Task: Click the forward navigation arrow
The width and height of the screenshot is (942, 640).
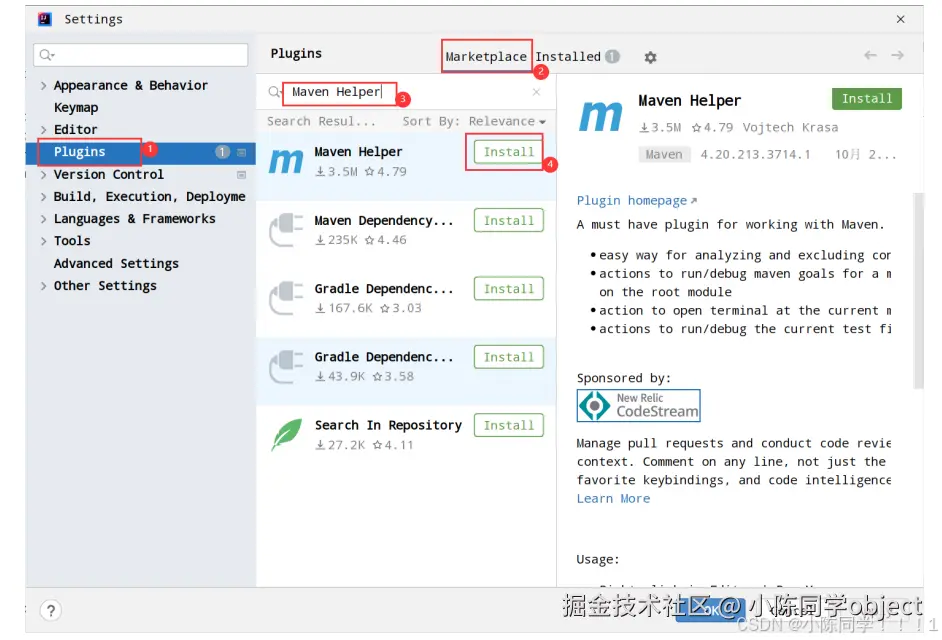Action: (x=898, y=55)
